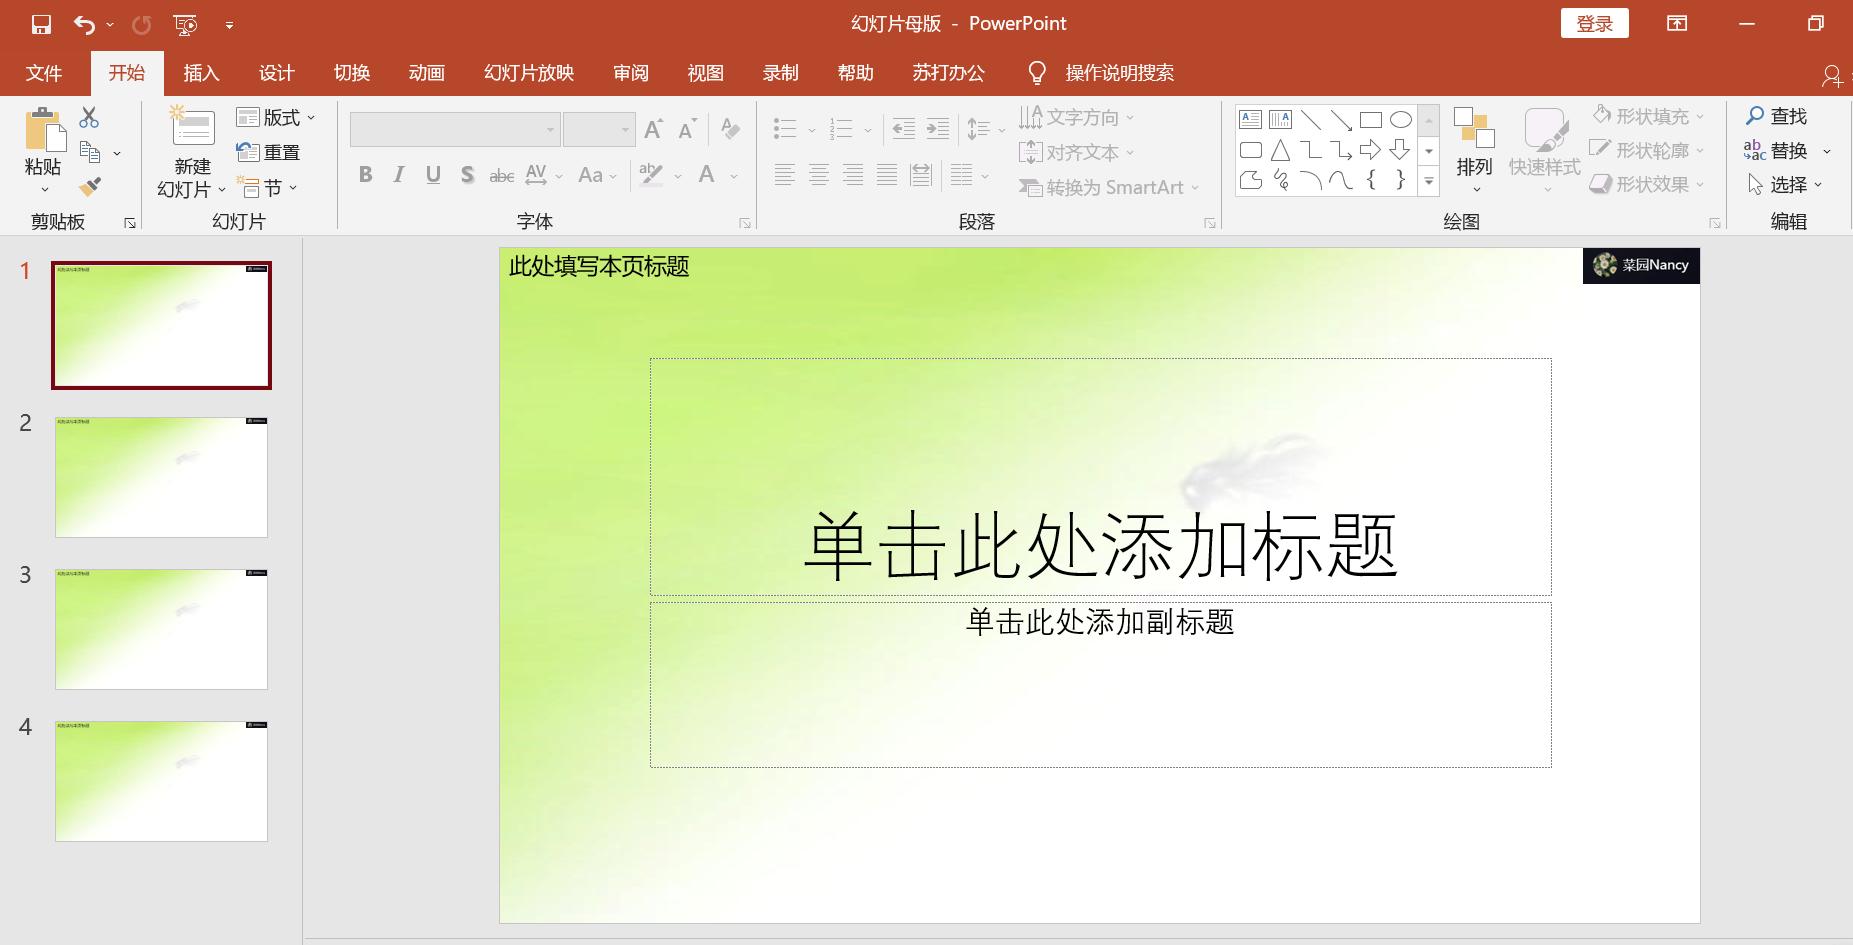The height and width of the screenshot is (945, 1853).
Task: Switch to the 插入 ribbon tab
Action: 199,72
